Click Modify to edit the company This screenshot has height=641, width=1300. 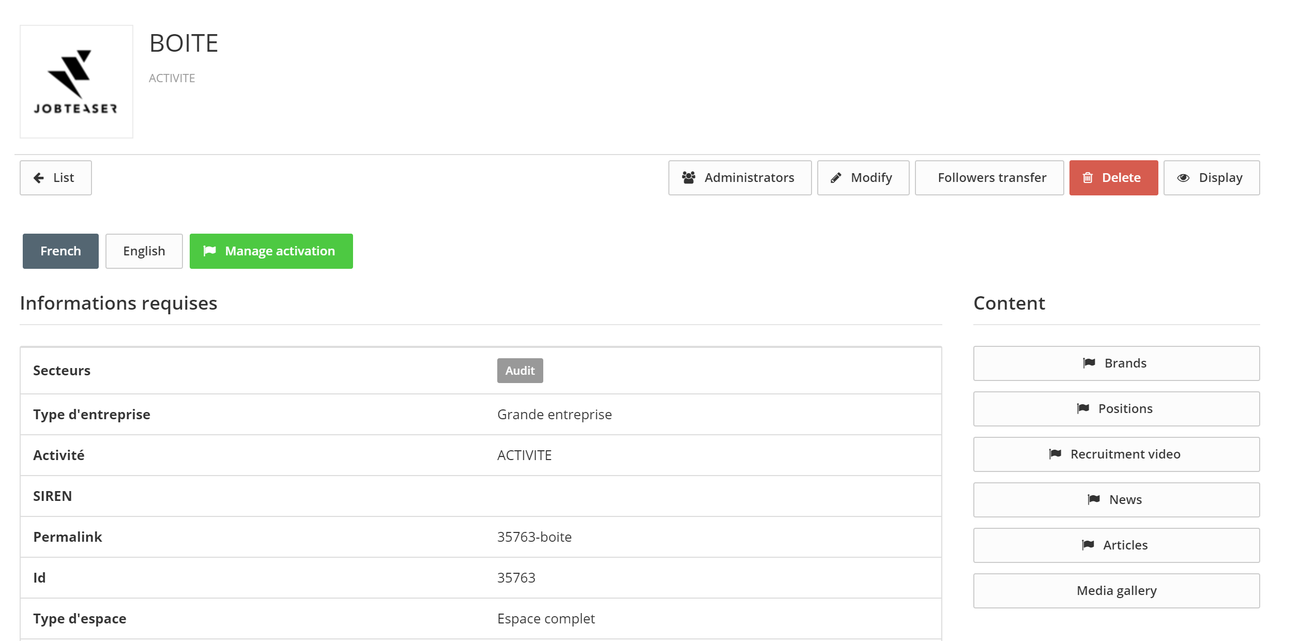click(x=863, y=178)
